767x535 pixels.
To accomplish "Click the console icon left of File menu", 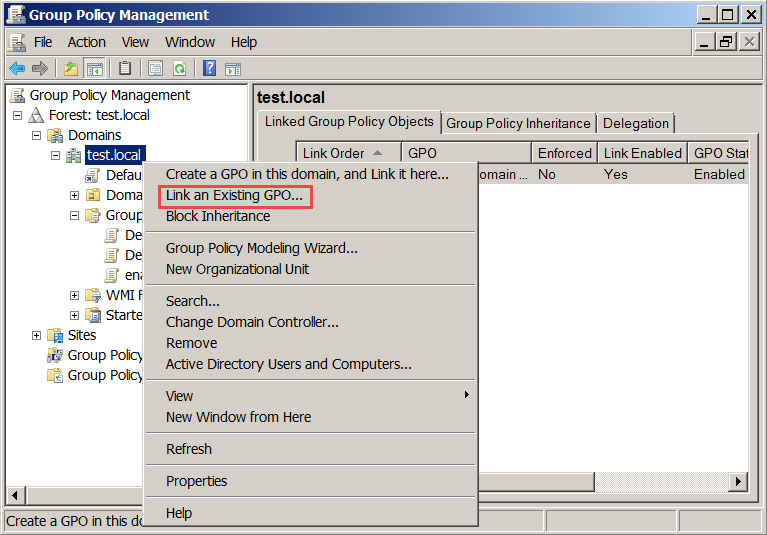I will pos(17,43).
